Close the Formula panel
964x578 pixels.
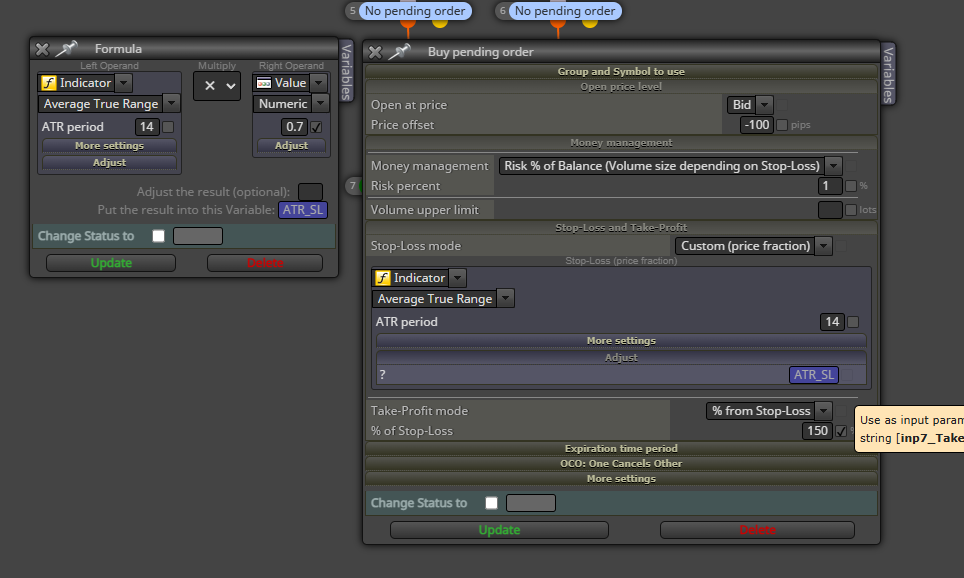pyautogui.click(x=42, y=49)
